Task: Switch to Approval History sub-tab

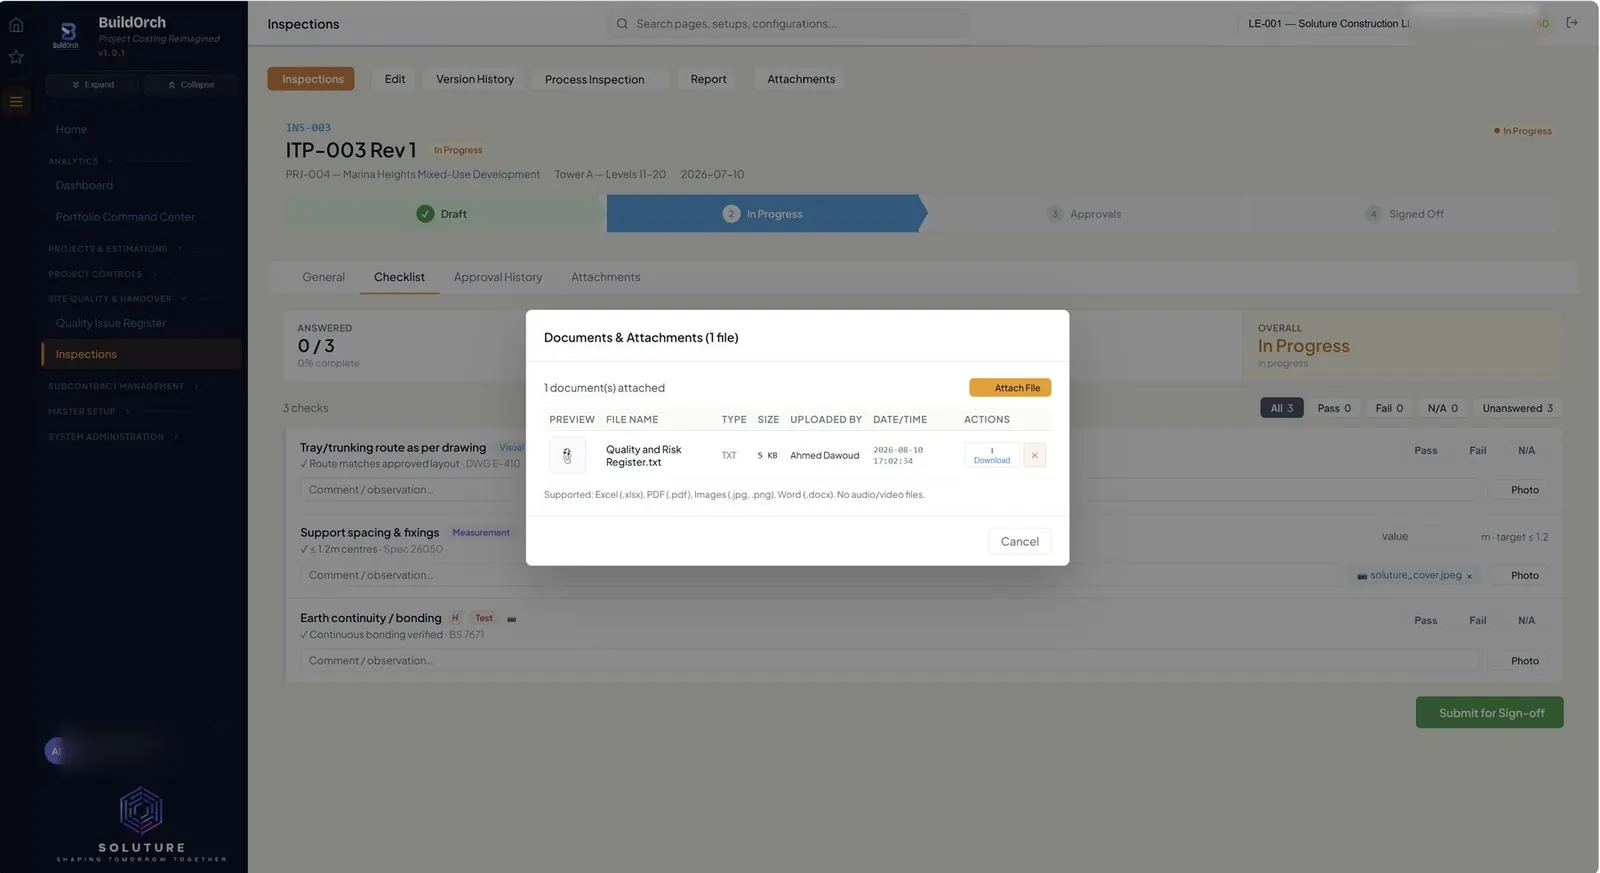Action: pos(498,277)
